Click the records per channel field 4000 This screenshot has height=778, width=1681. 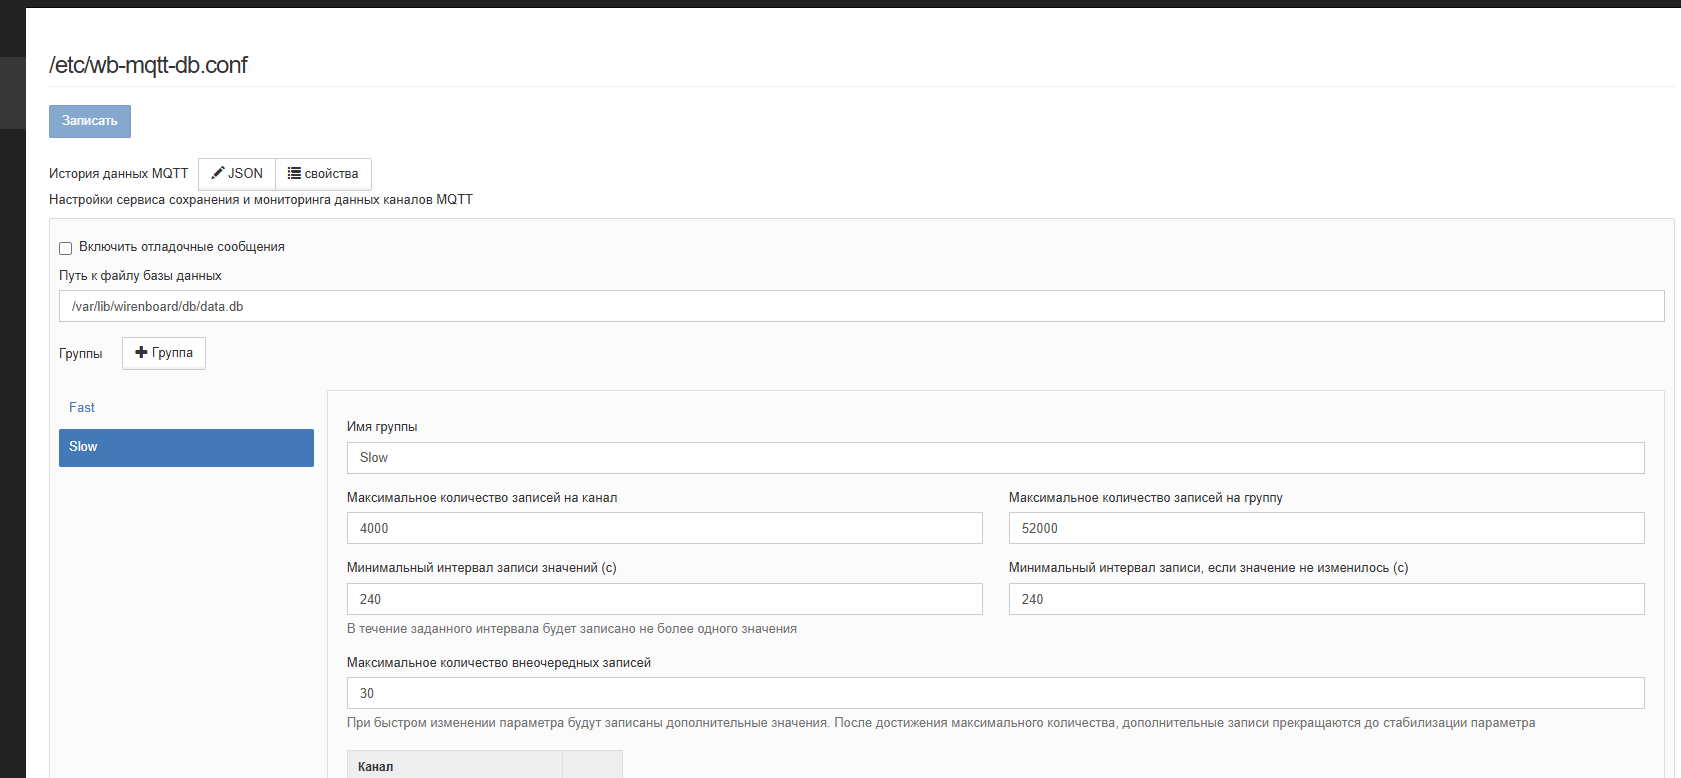pos(664,528)
